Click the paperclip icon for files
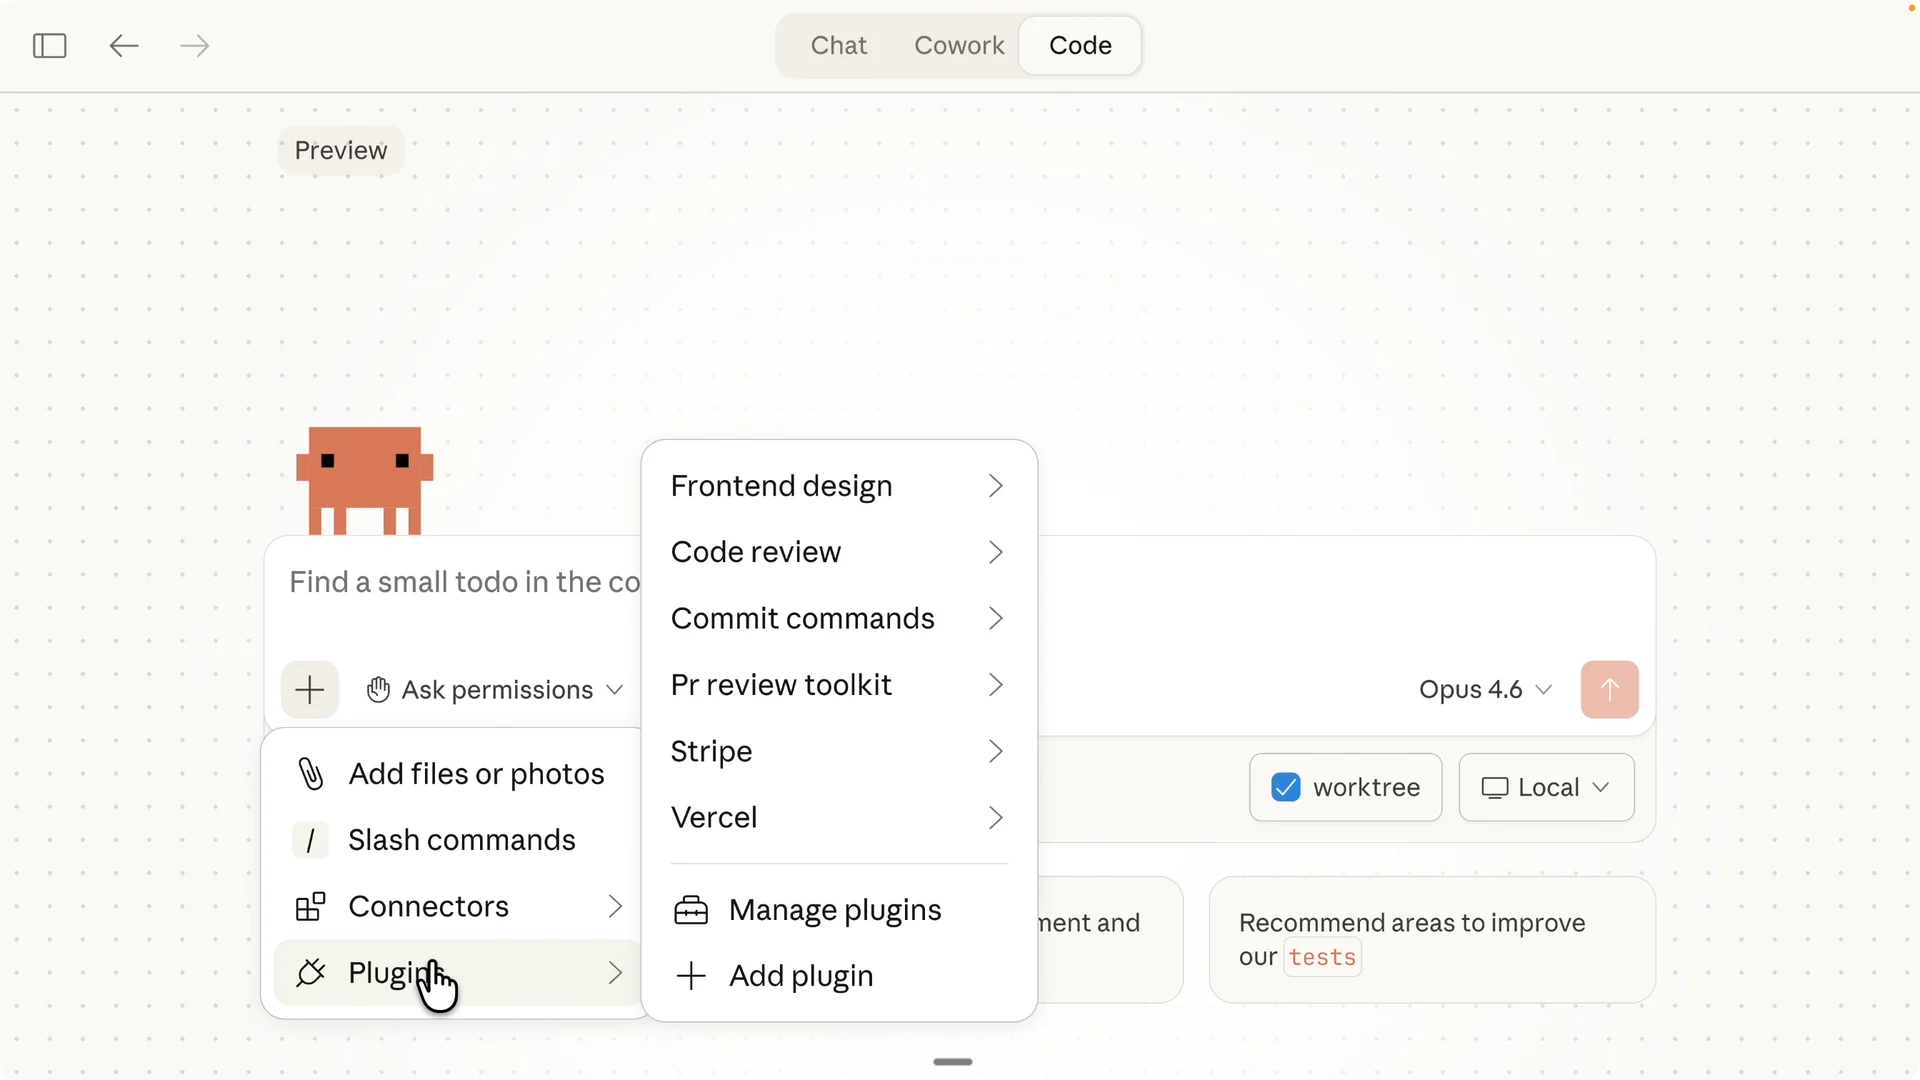 pyautogui.click(x=311, y=774)
